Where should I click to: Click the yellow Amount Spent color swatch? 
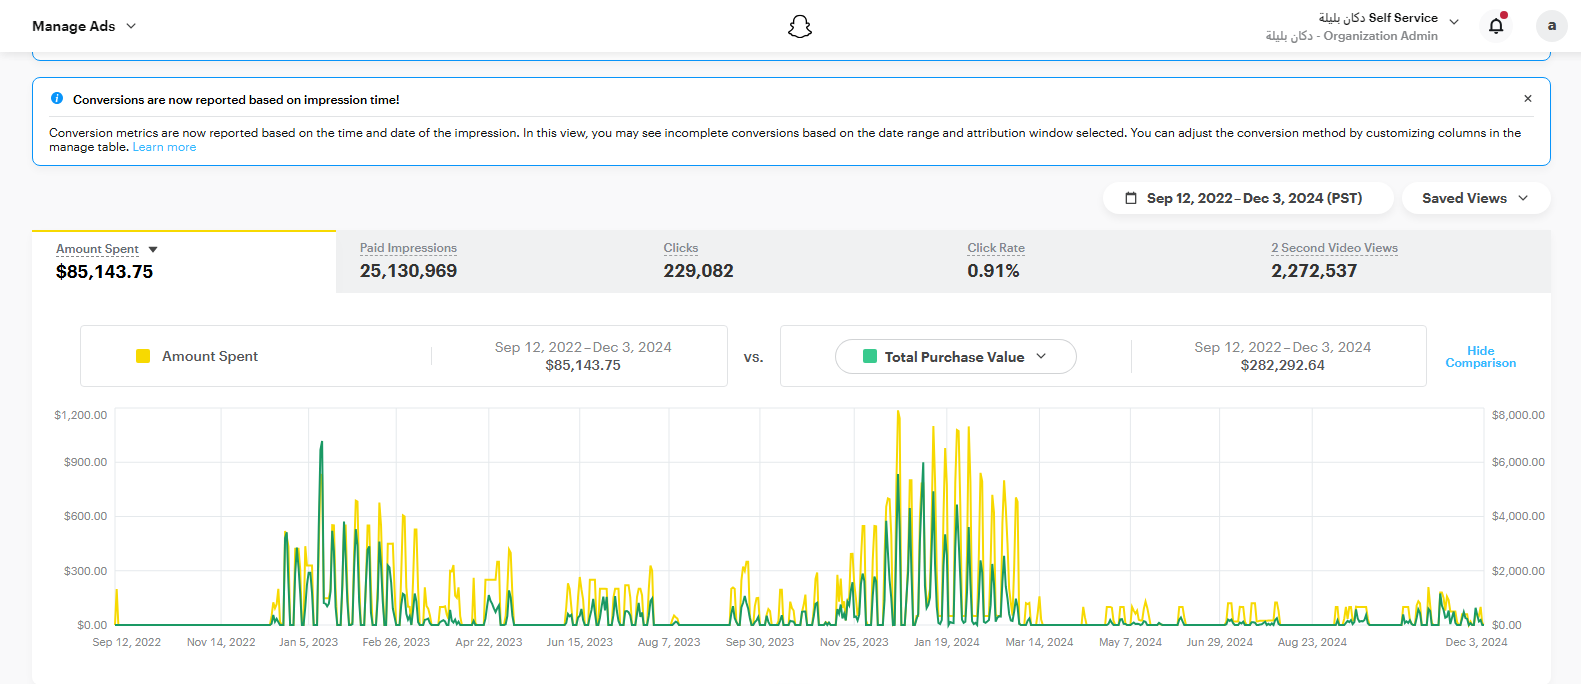point(143,356)
